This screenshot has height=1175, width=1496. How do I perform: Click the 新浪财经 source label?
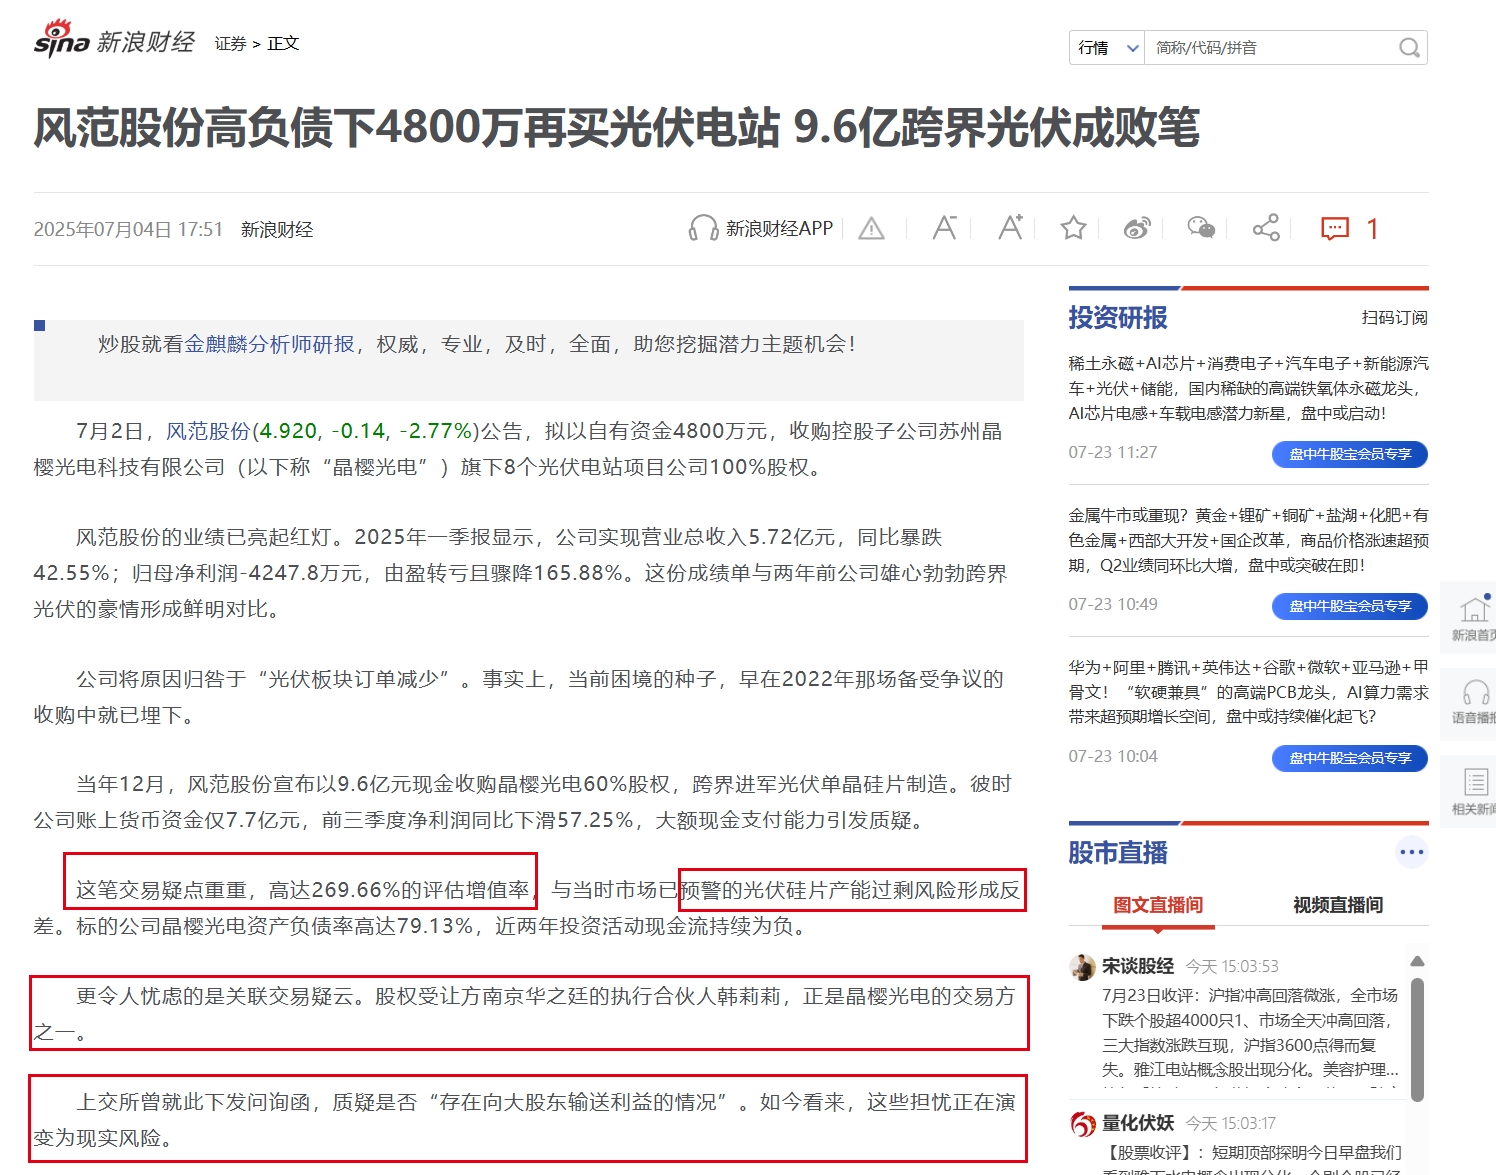pyautogui.click(x=277, y=230)
